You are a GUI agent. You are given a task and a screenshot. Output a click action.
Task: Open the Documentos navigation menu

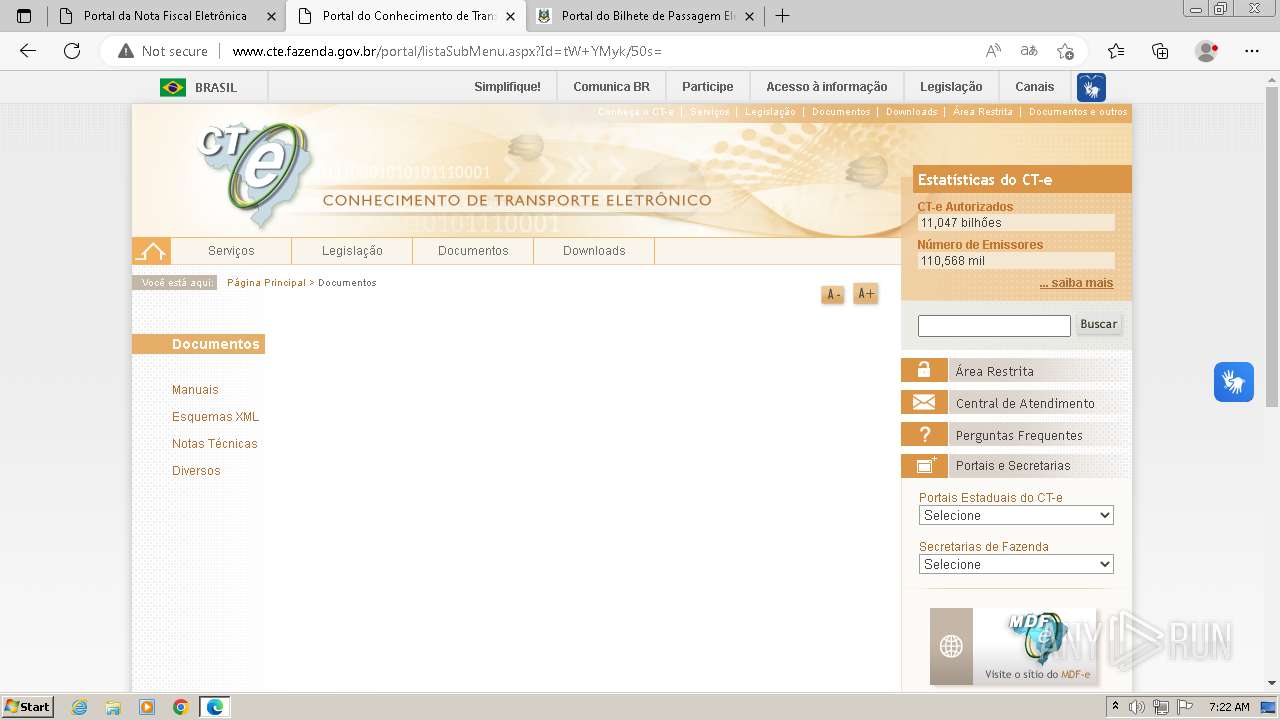[473, 251]
